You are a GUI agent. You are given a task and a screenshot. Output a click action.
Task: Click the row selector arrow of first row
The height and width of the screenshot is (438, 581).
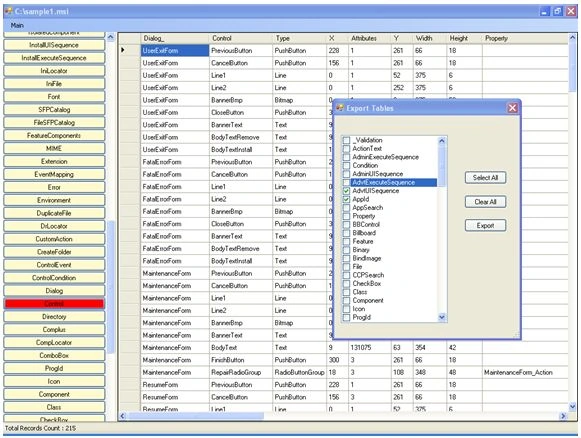tap(123, 50)
